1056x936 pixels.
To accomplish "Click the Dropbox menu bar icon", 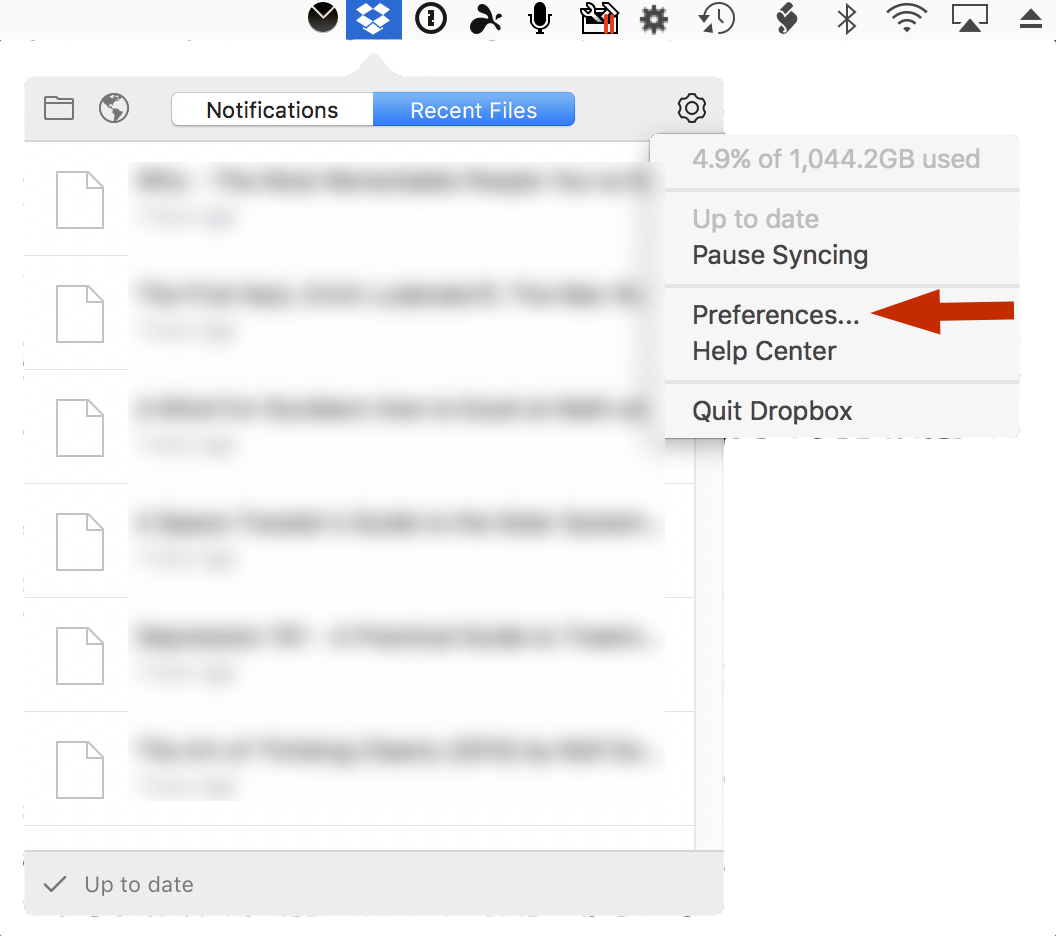I will click(374, 19).
